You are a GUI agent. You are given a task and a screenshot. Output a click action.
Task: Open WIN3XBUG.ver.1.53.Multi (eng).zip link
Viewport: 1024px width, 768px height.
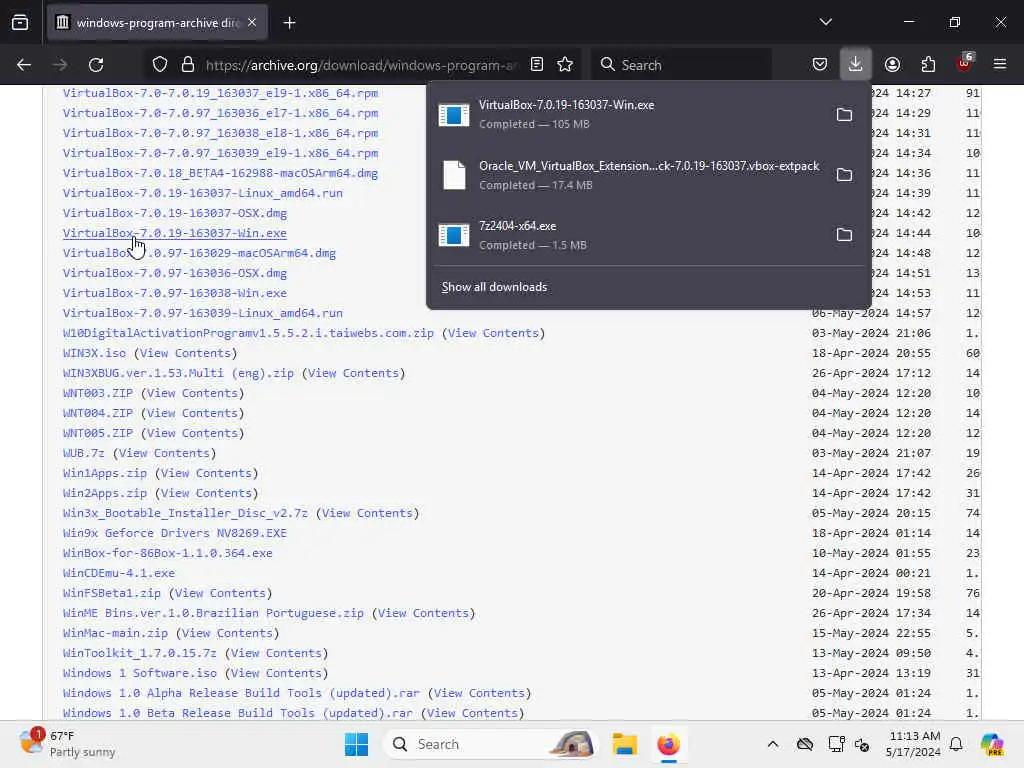(x=178, y=373)
